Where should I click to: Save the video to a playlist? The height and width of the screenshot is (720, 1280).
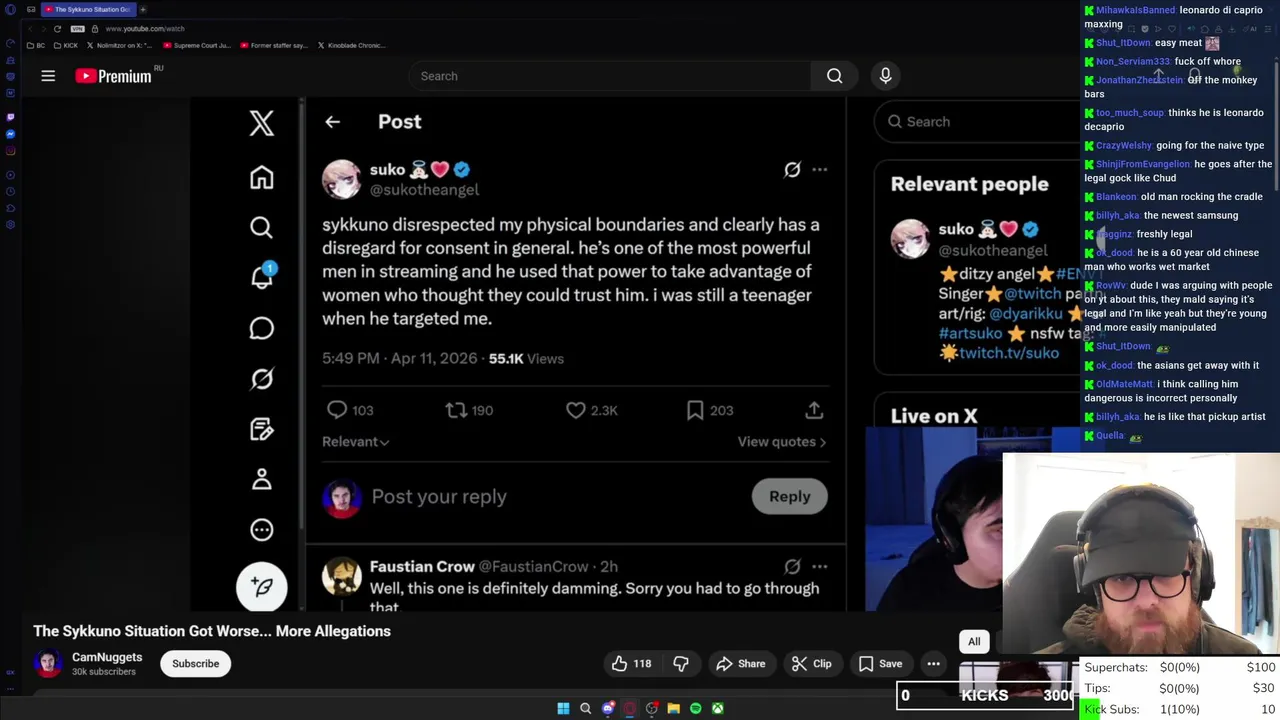(x=880, y=664)
